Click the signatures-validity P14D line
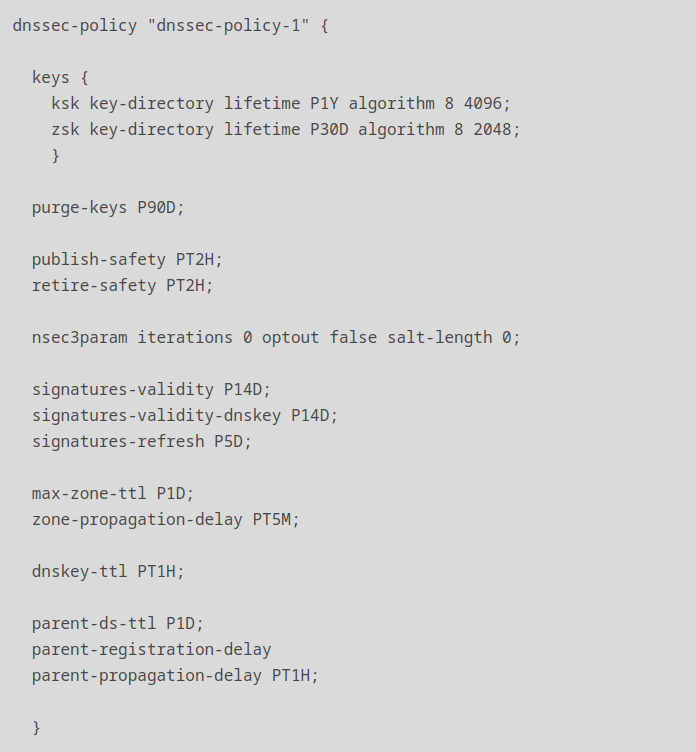The image size is (696, 752). click(151, 389)
